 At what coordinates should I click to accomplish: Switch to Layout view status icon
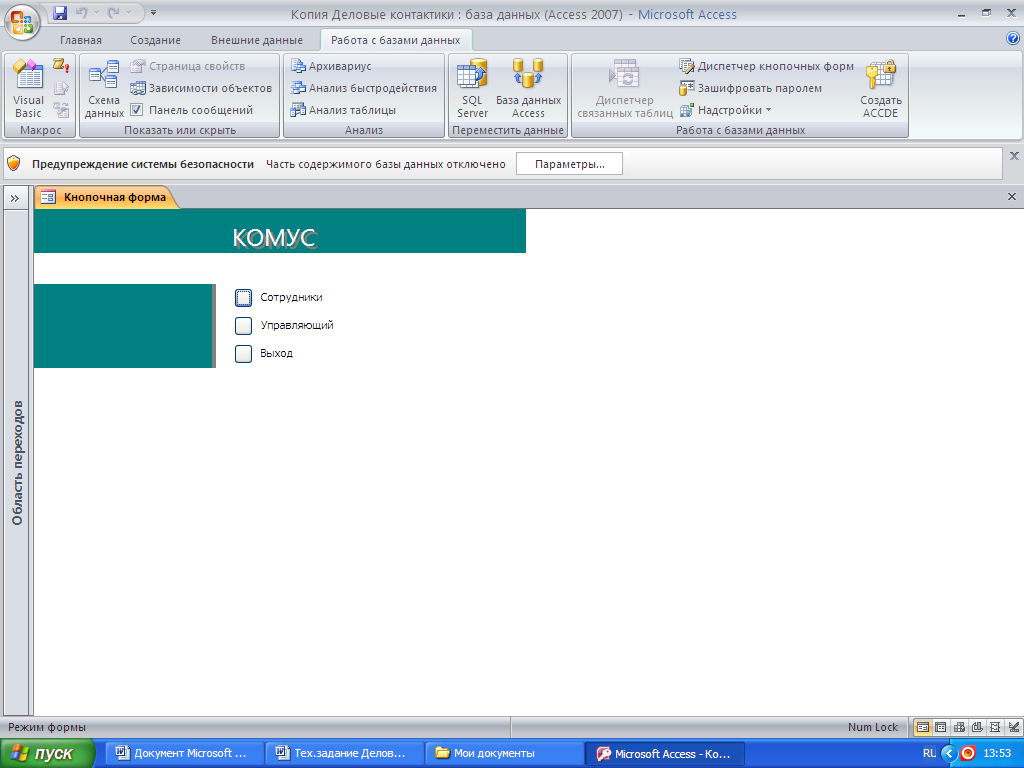click(x=995, y=727)
